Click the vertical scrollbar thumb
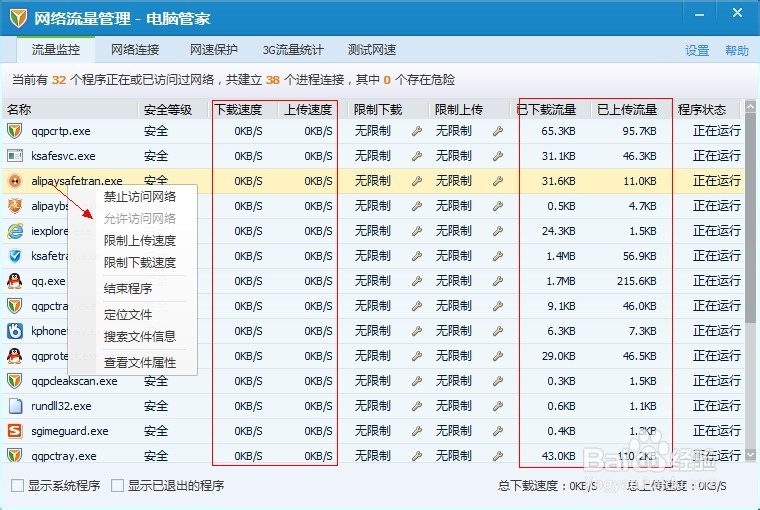 (x=750, y=218)
